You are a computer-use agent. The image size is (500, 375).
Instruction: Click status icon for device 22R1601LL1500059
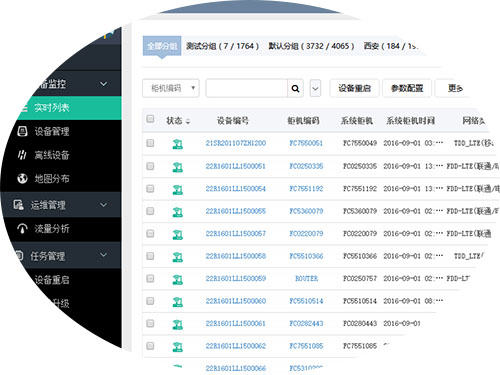[x=178, y=279]
